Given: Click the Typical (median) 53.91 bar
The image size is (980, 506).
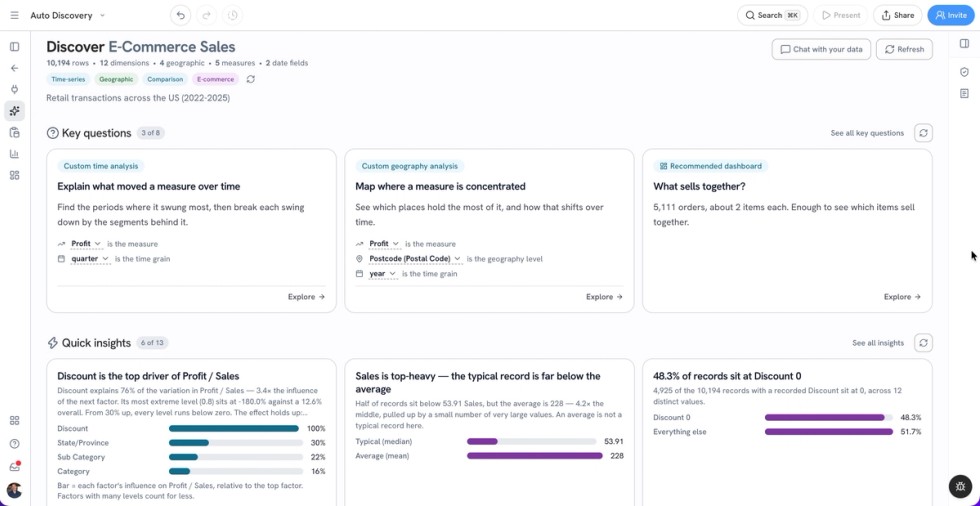Looking at the screenshot, I should tap(532, 442).
